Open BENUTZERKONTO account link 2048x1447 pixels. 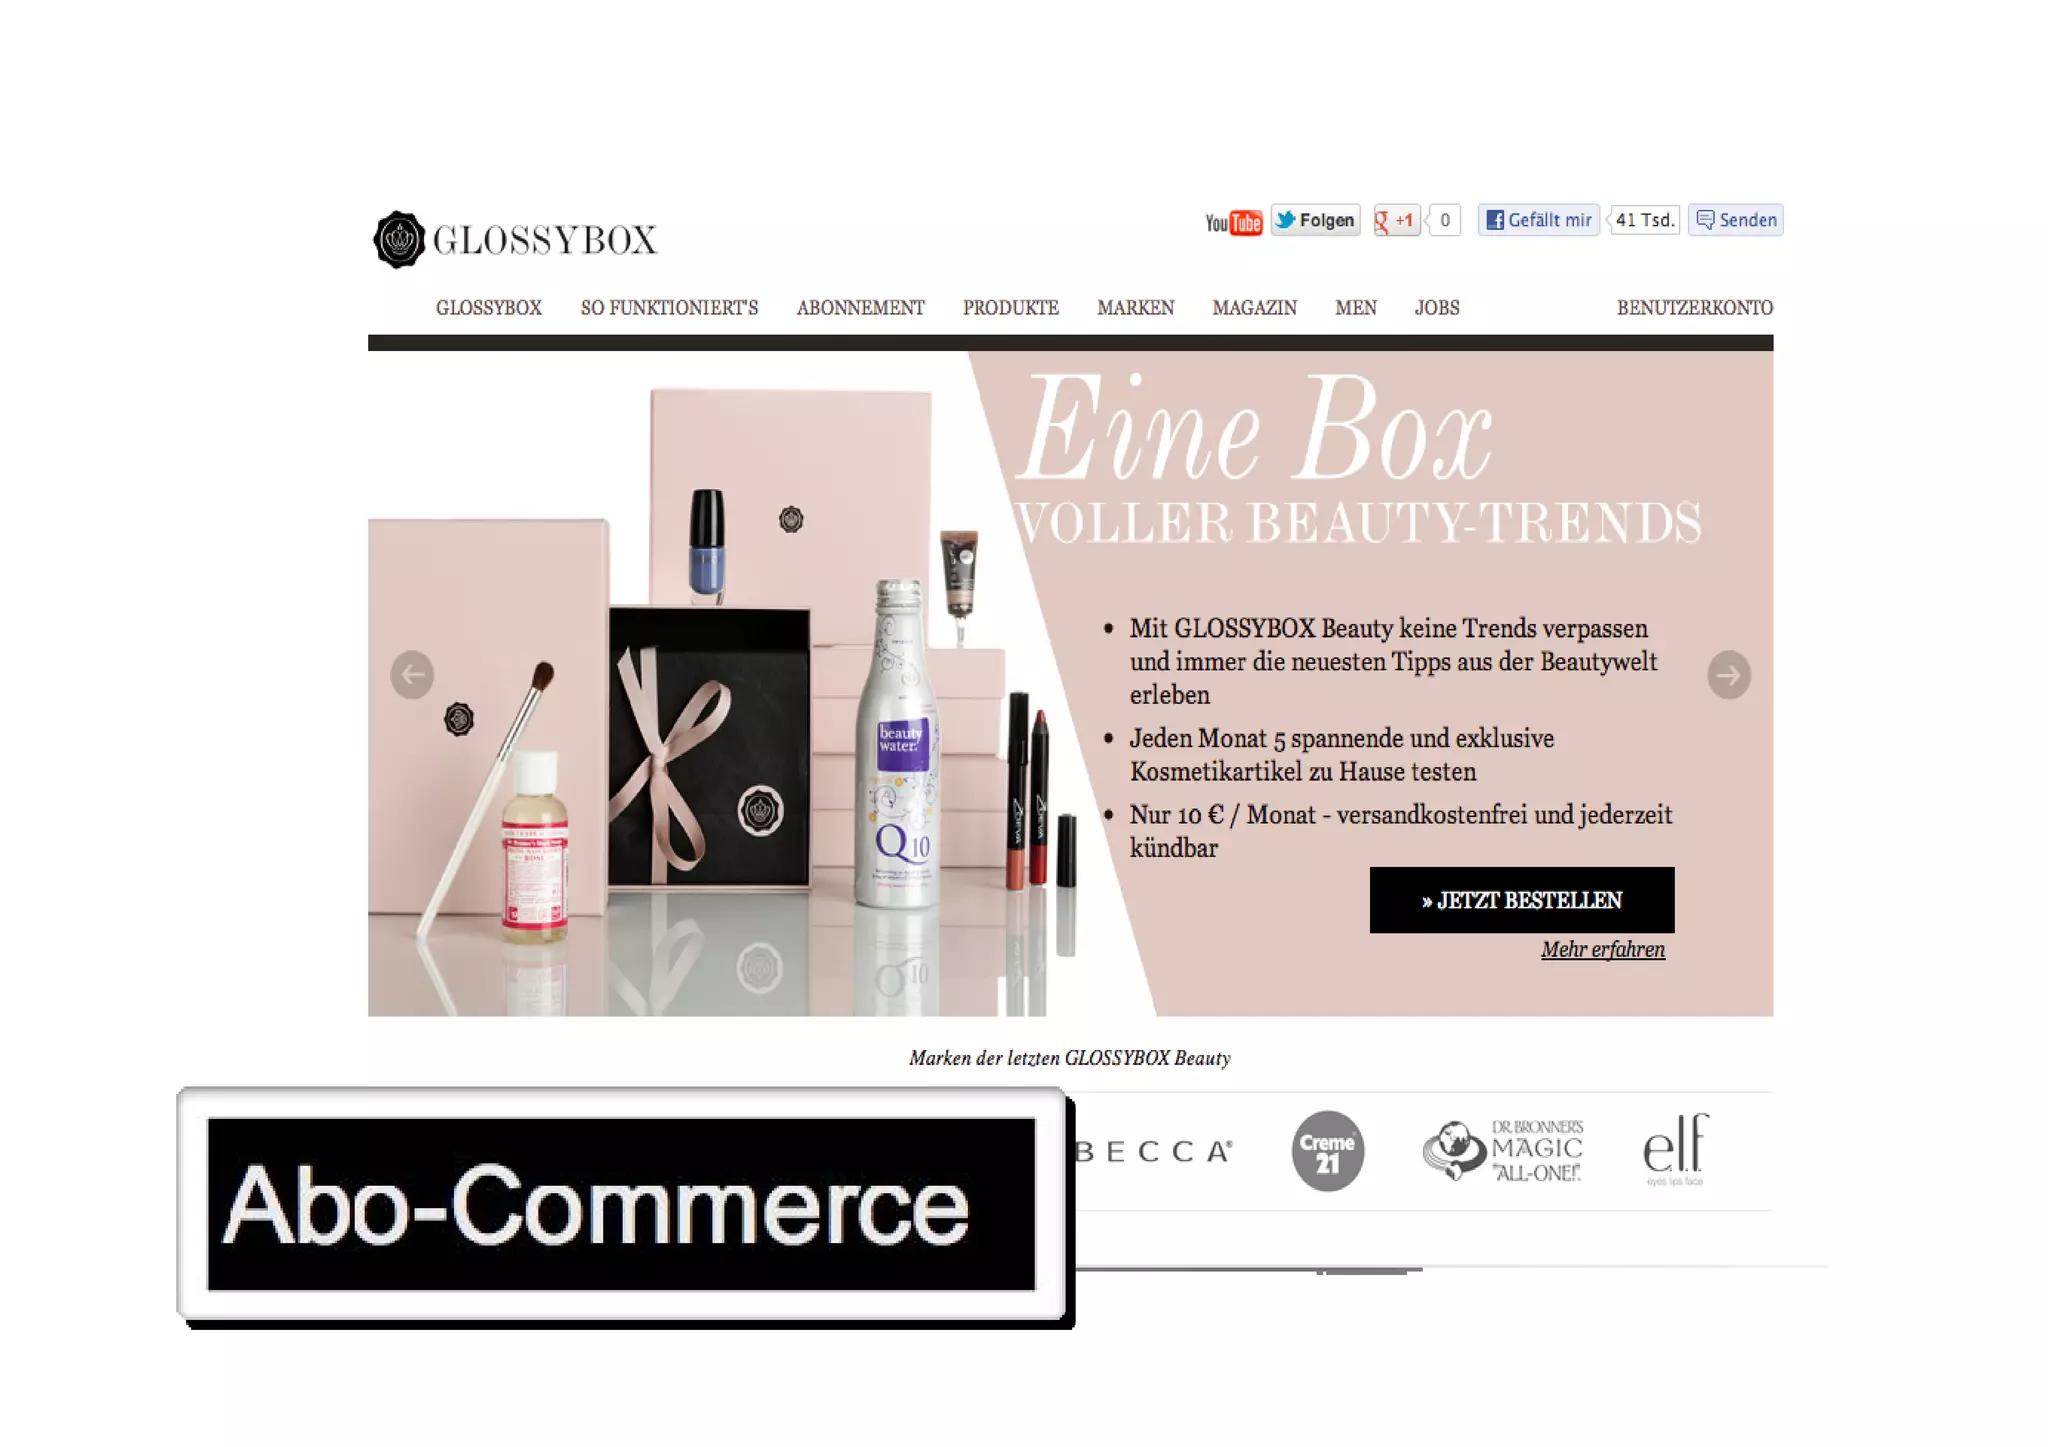(x=1695, y=308)
